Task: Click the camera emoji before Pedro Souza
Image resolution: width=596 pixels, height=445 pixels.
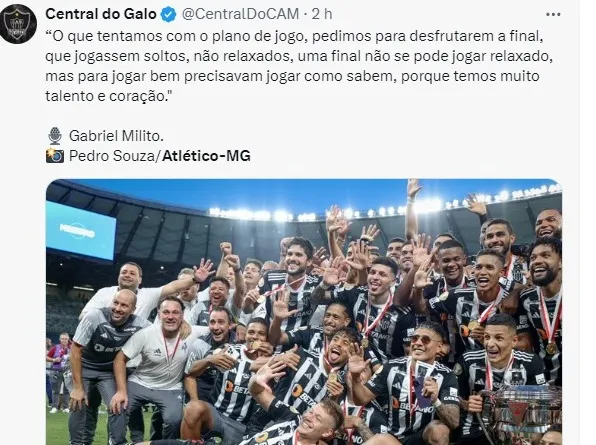Action: 55,156
